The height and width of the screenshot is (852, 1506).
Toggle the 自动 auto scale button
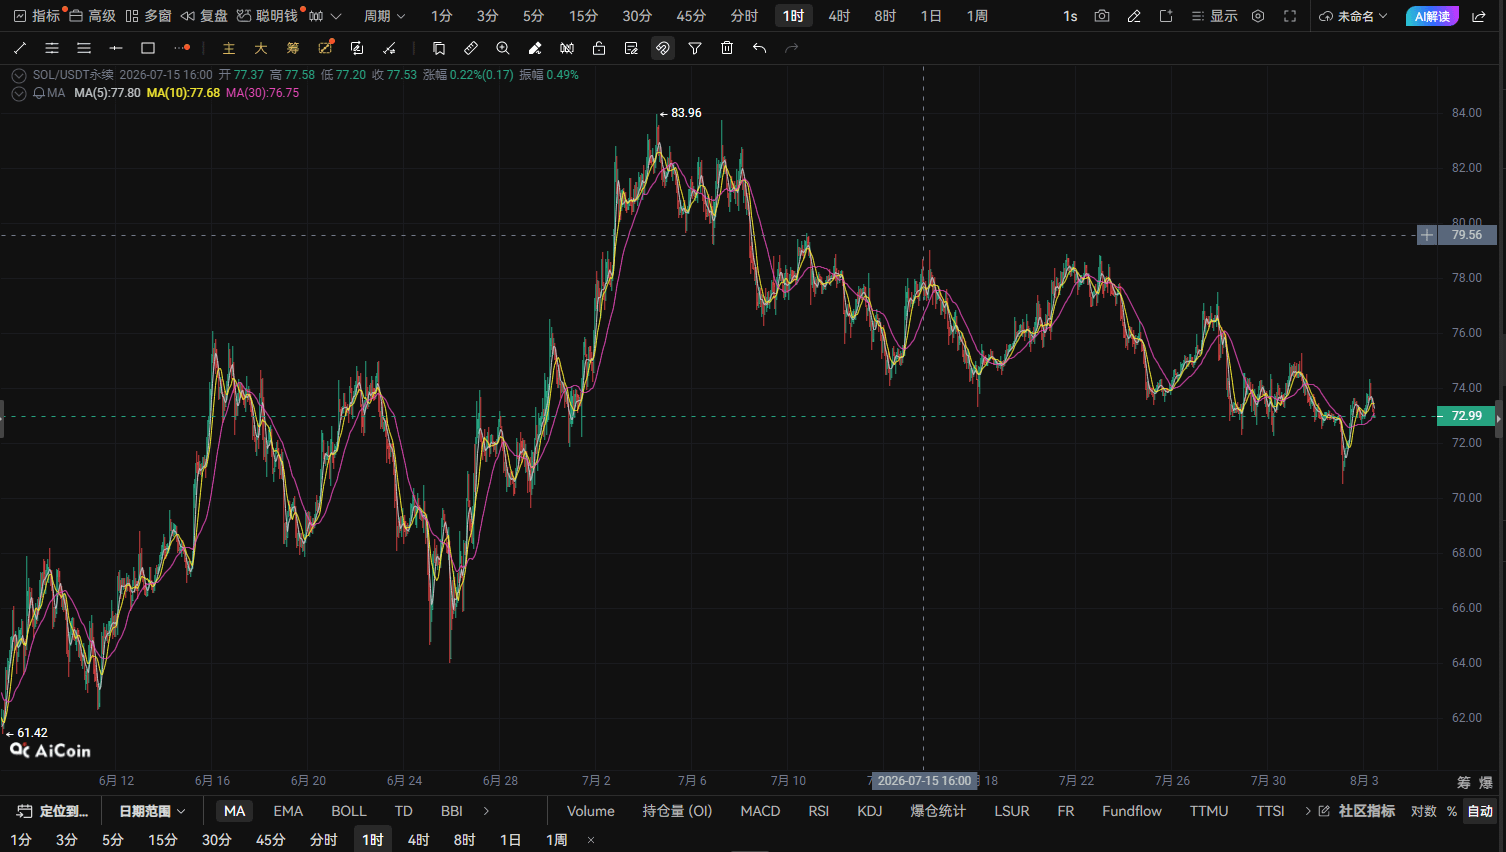point(1480,811)
